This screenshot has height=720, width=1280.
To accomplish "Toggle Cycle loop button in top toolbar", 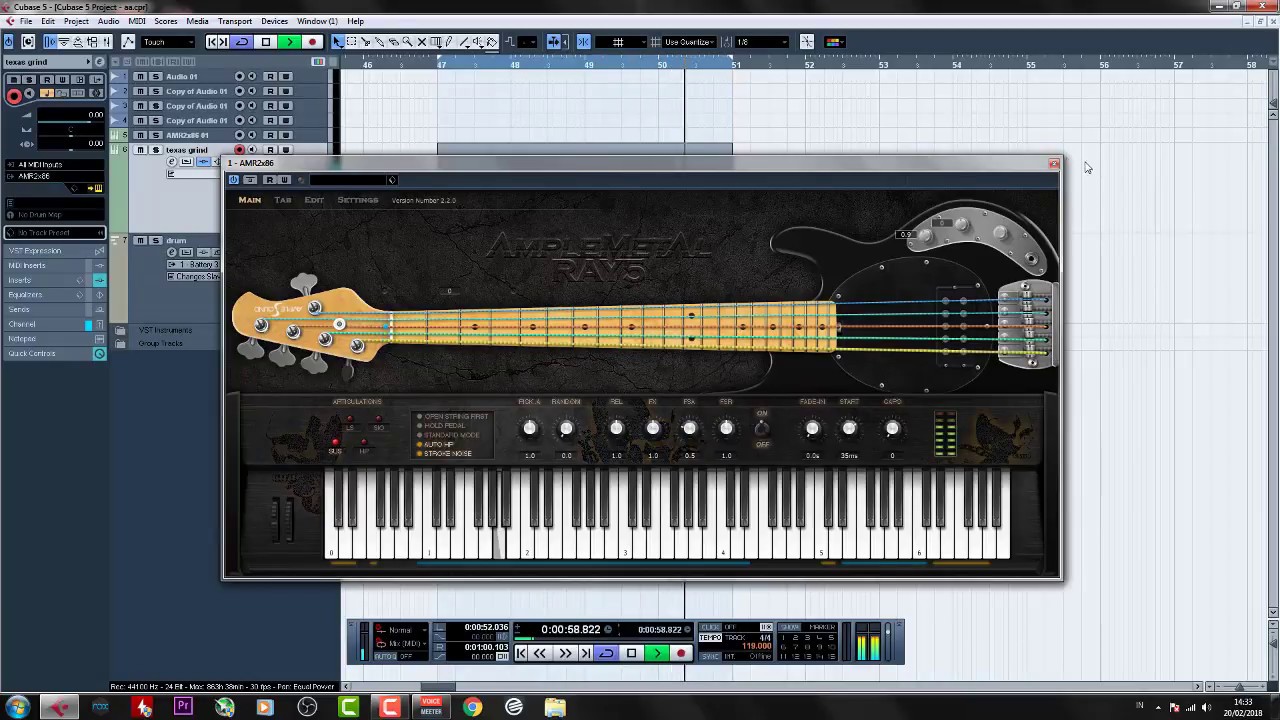I will pyautogui.click(x=242, y=42).
